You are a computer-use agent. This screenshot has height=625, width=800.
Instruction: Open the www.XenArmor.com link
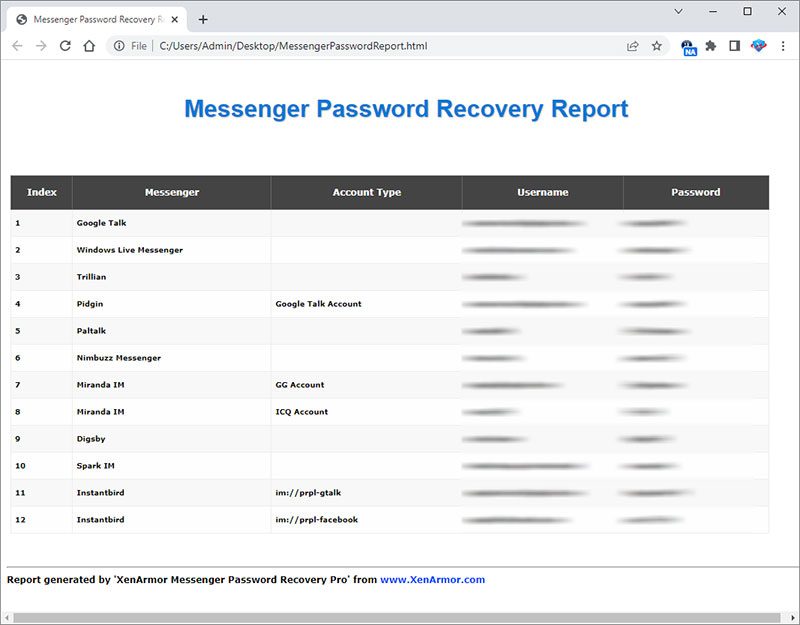pos(433,580)
